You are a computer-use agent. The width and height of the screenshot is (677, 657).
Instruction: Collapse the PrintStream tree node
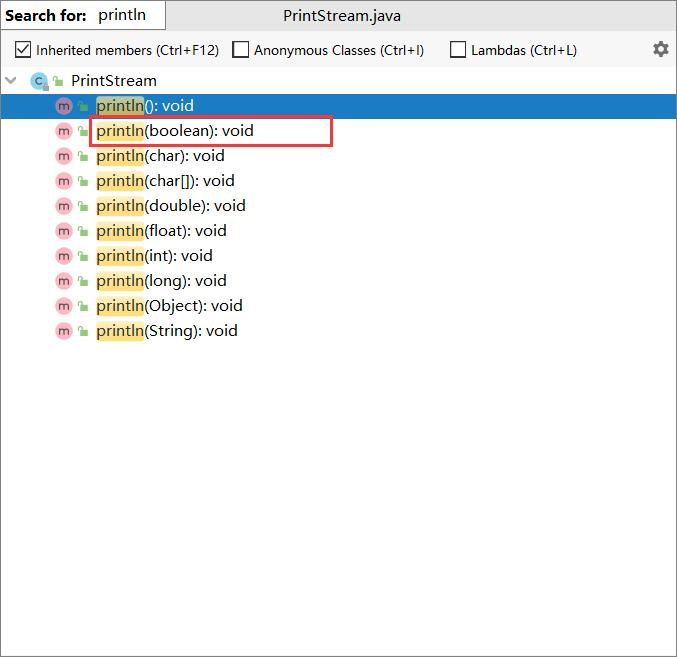11,80
